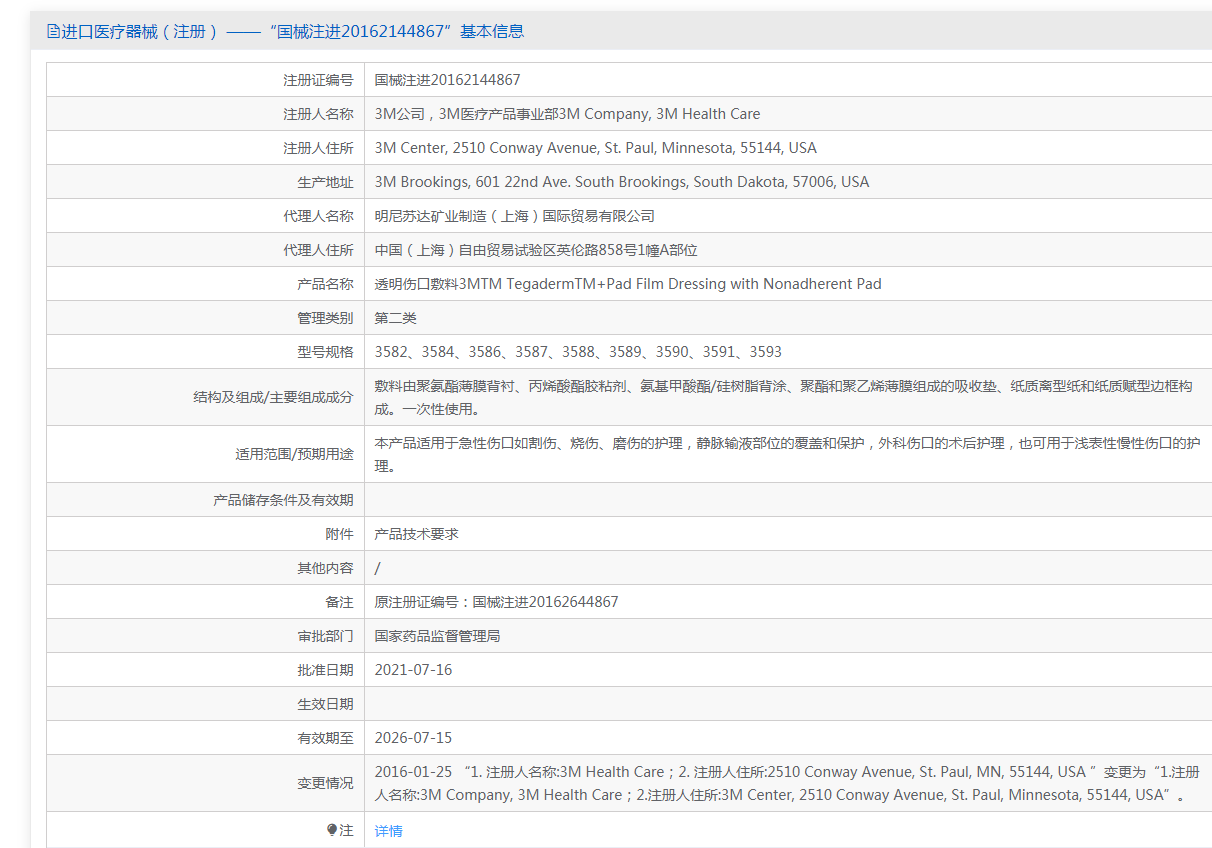Click the 生产地址 label
This screenshot has height=848, width=1212.
tap(325, 182)
